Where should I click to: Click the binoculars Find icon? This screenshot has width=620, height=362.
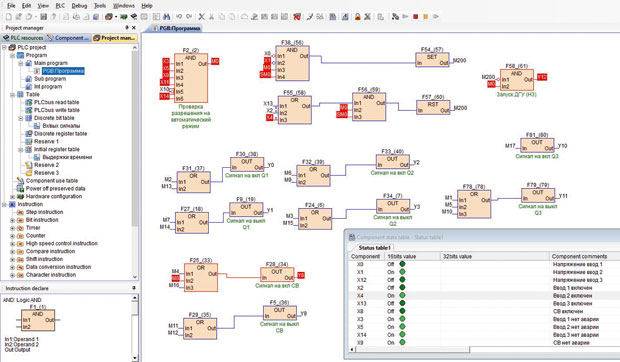click(x=166, y=17)
